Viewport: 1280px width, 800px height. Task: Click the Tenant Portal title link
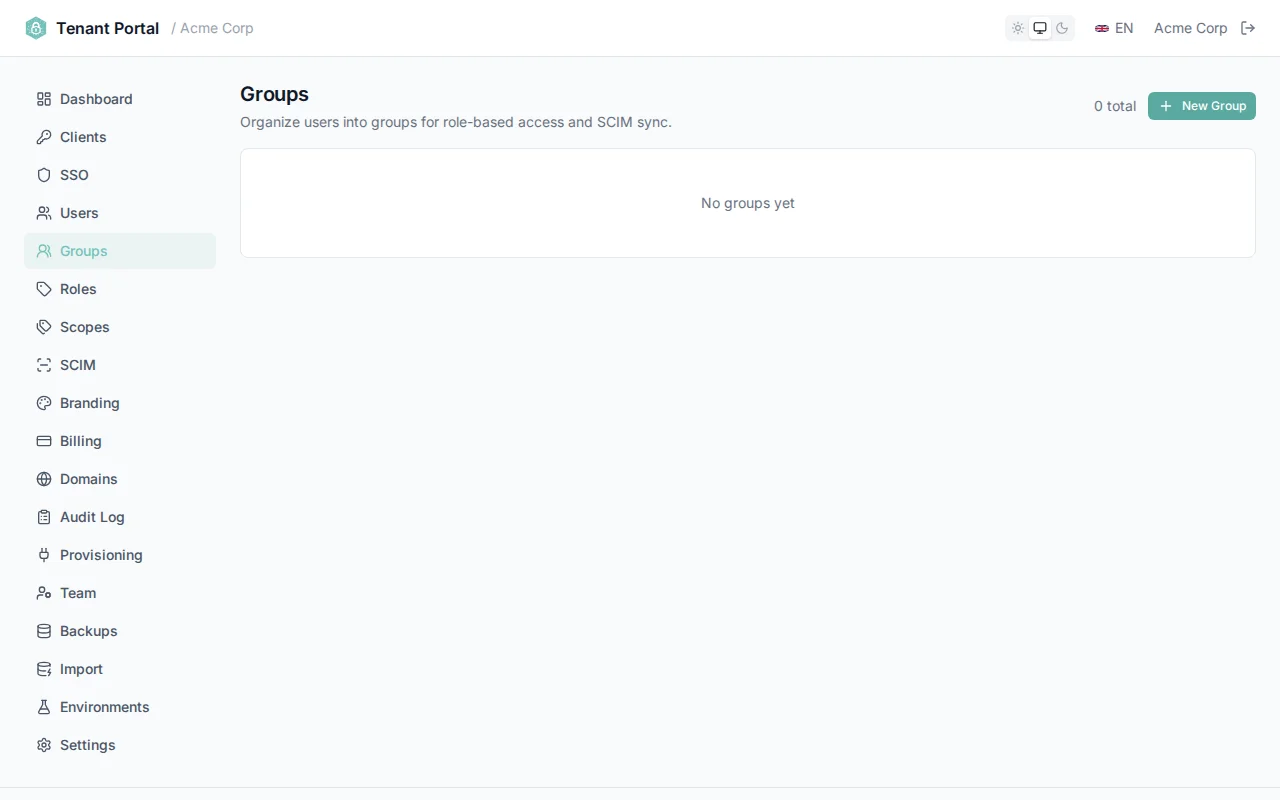click(x=107, y=28)
